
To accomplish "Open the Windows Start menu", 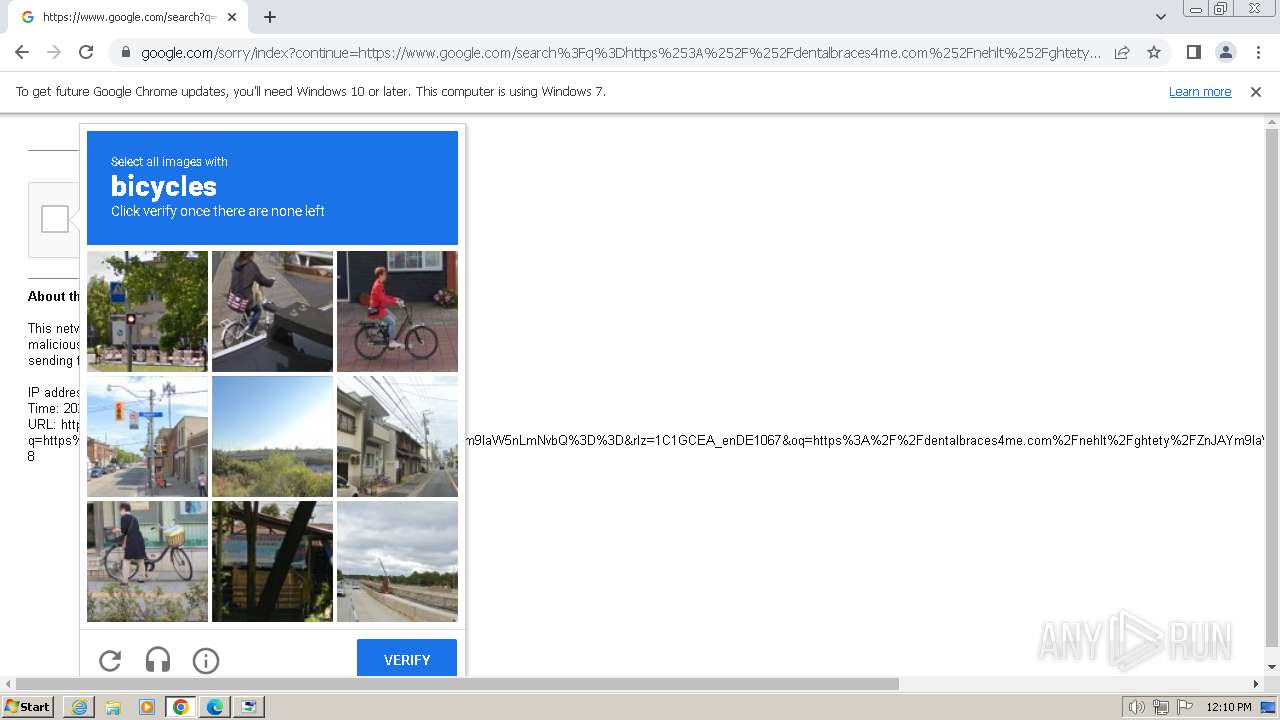I will 28,707.
